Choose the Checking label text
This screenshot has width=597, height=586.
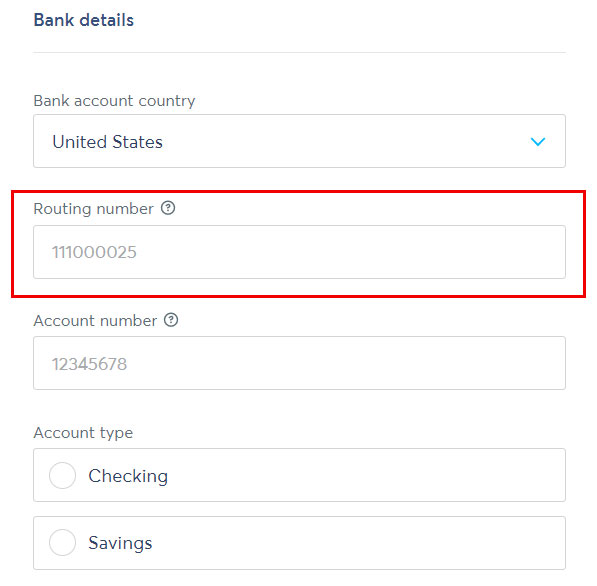click(x=128, y=476)
